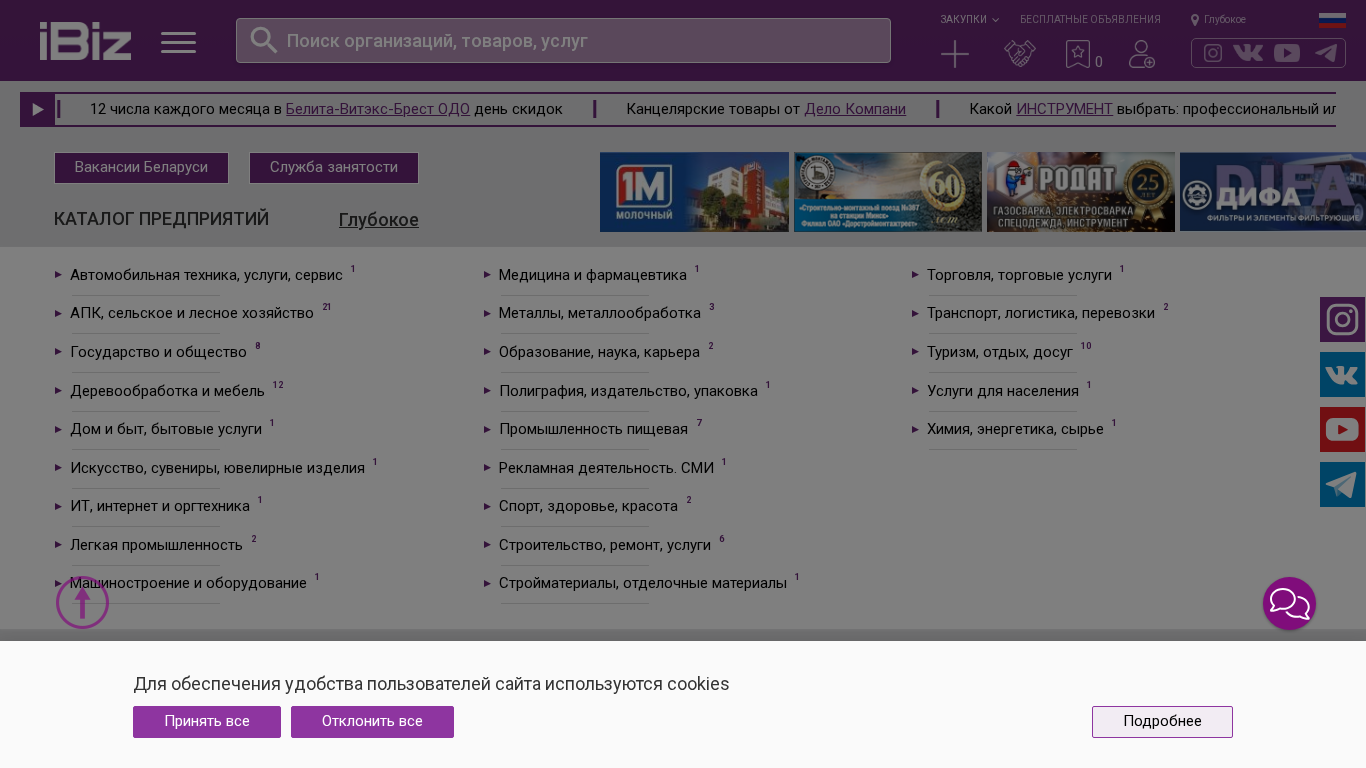The image size is (1366, 768).
Task: Open Рекламная деятельность. СМИ category
Action: (x=606, y=468)
